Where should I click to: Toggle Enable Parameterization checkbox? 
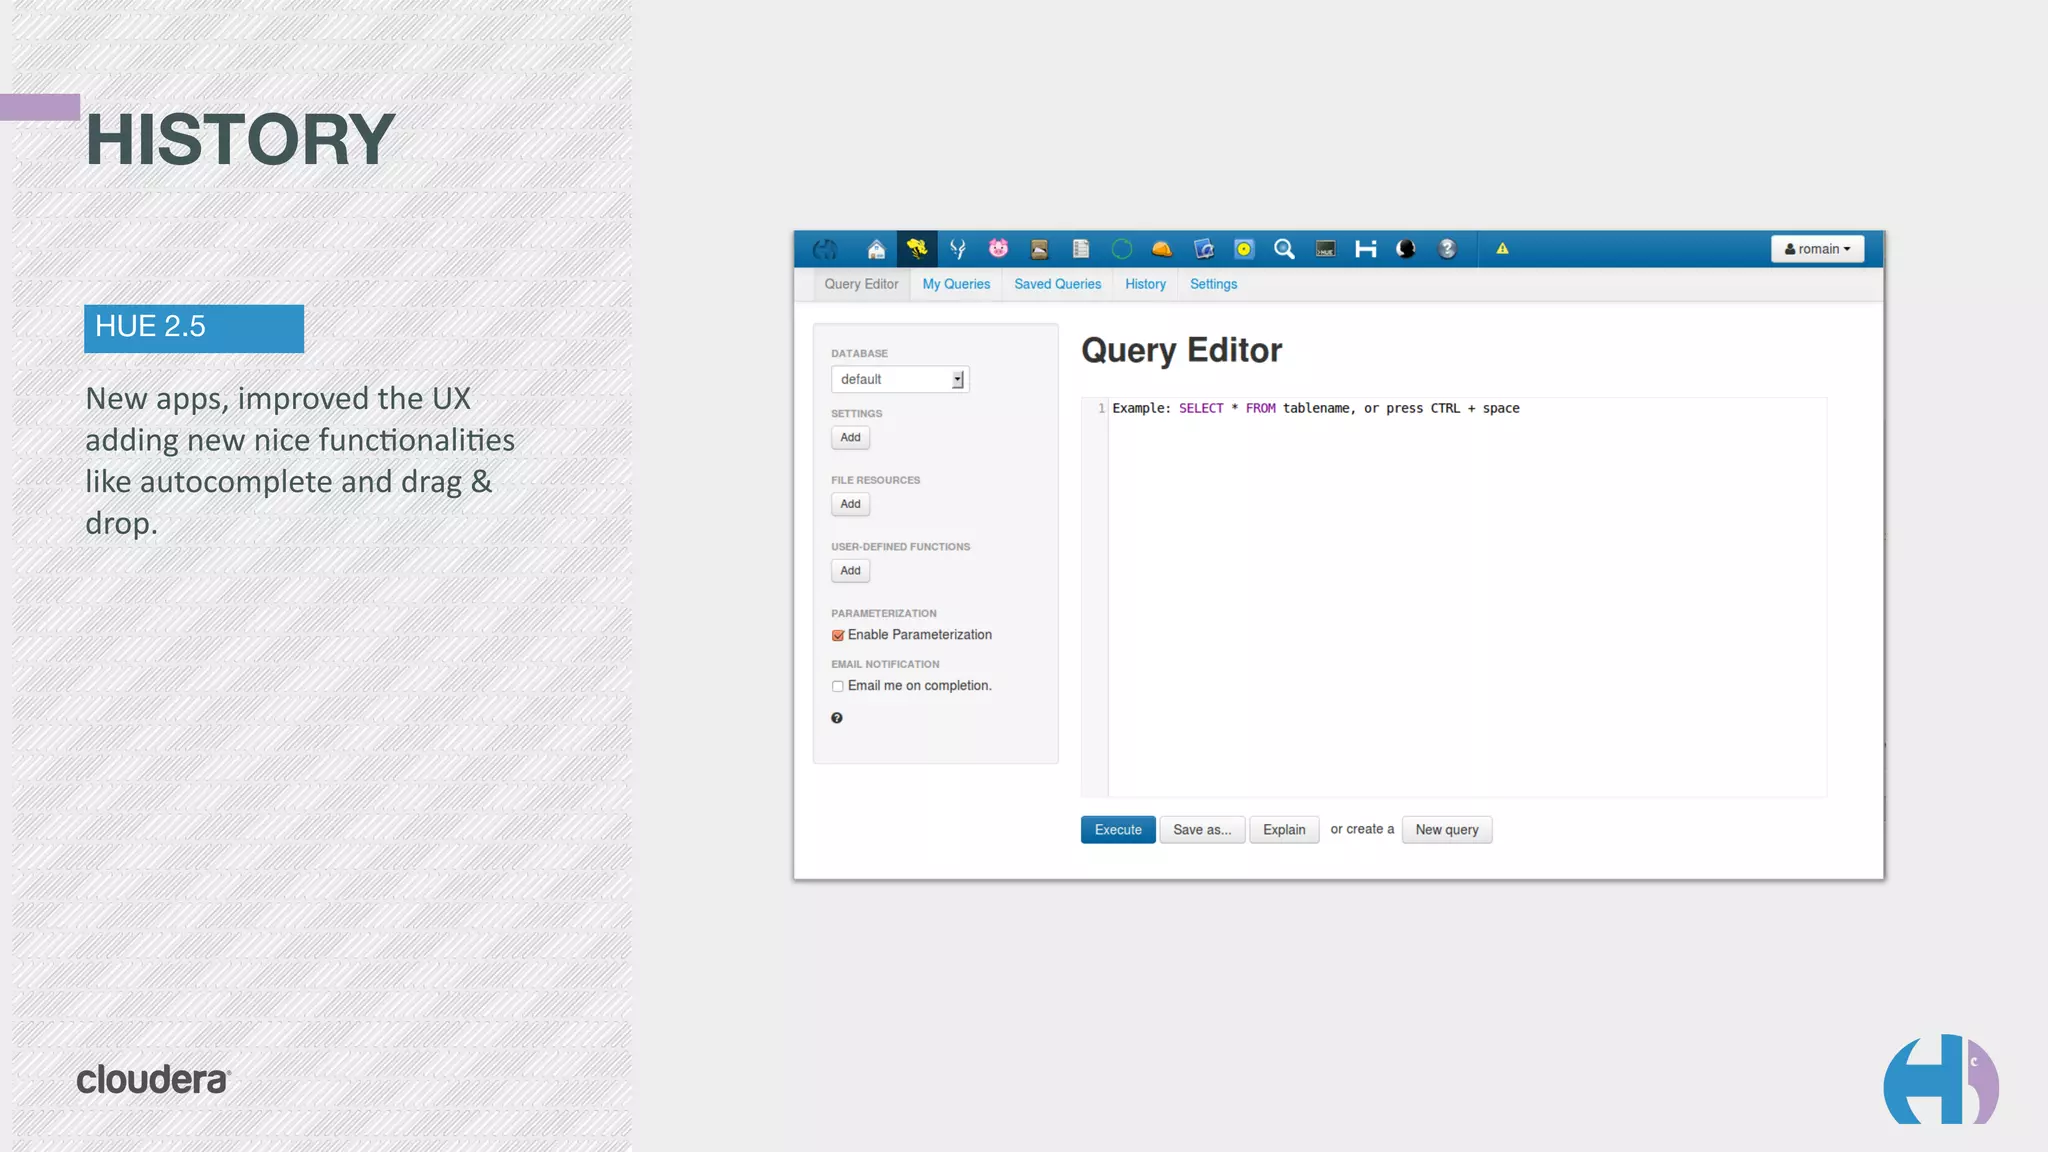(838, 636)
